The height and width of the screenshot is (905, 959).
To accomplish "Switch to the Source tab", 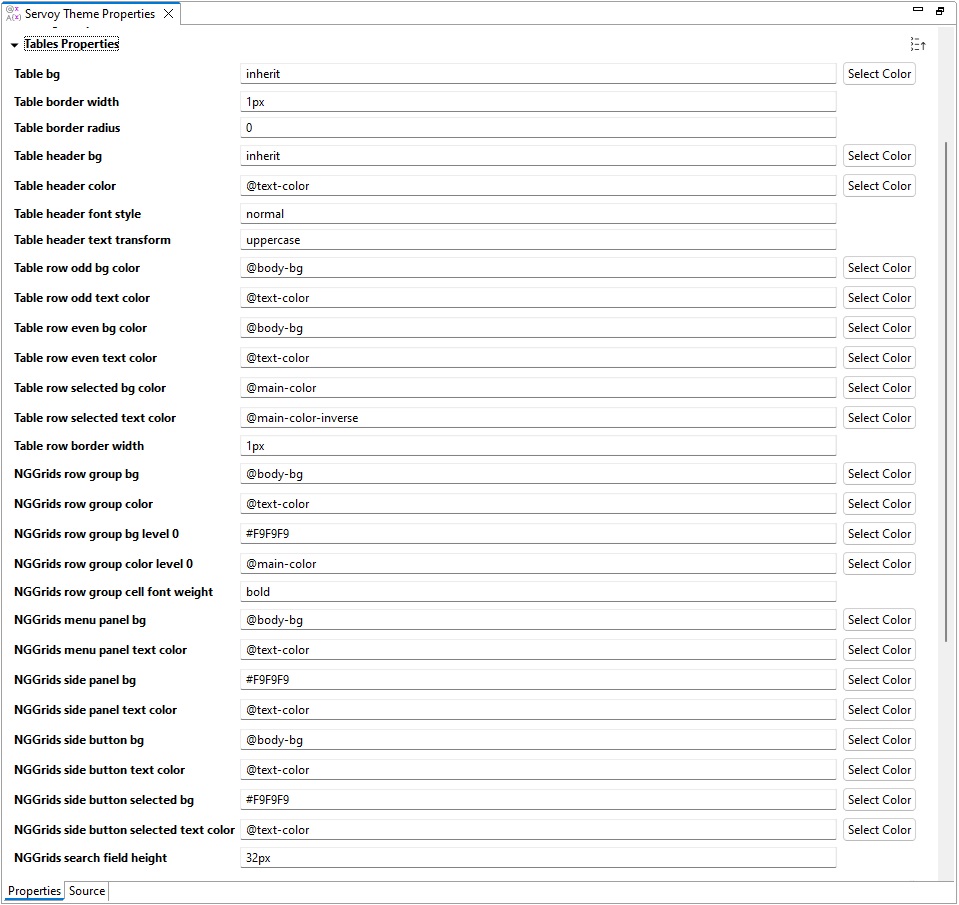I will [87, 891].
